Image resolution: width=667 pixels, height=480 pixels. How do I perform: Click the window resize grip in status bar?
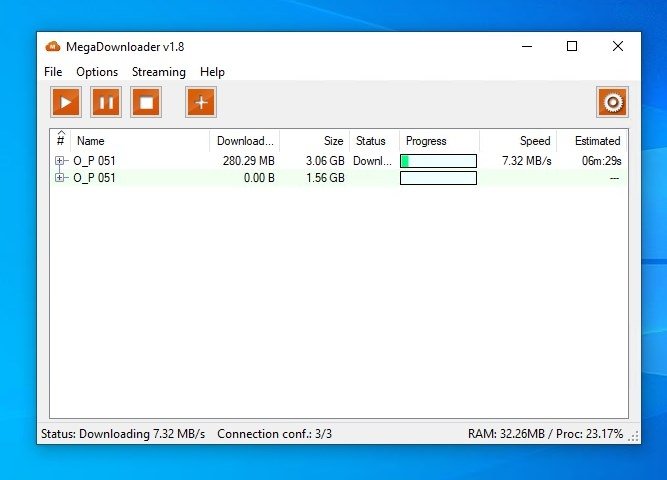[x=634, y=437]
